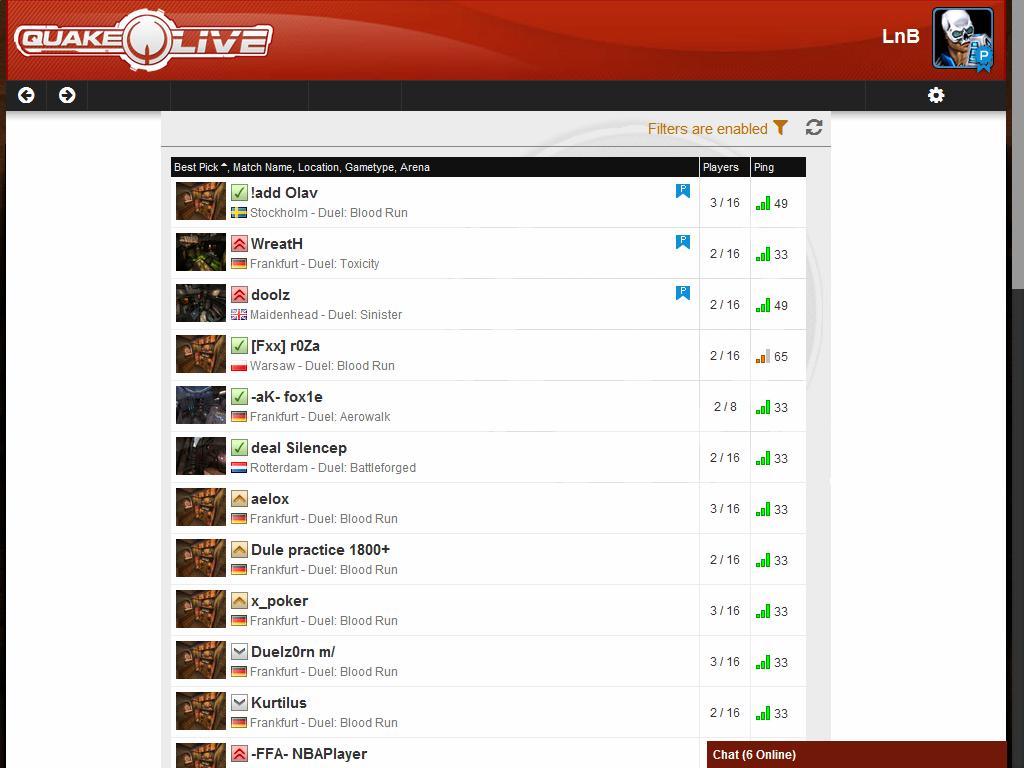This screenshot has width=1024, height=768.
Task: Click the page vertical scrollbar
Action: tap(1017, 144)
